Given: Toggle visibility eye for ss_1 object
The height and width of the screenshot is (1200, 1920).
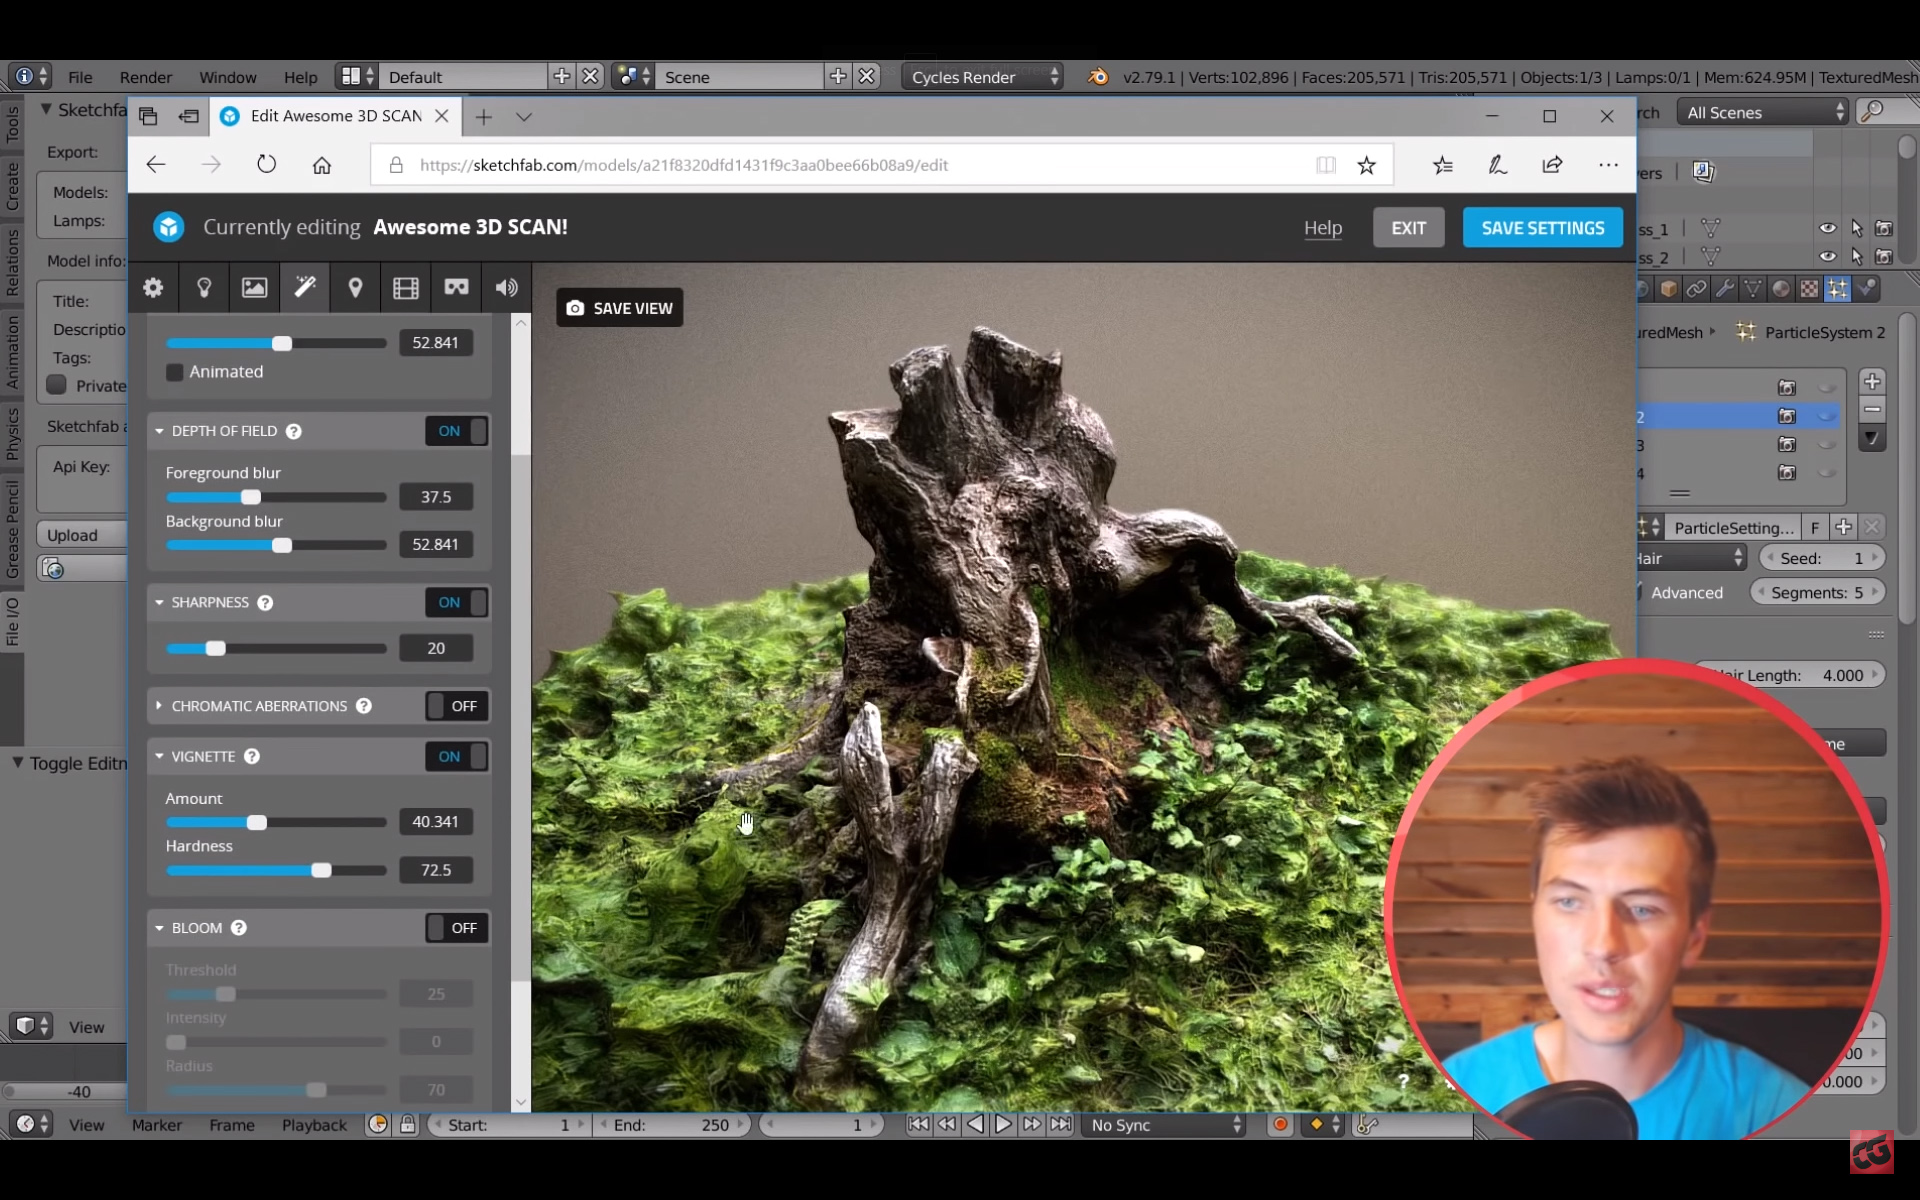Looking at the screenshot, I should click(1827, 228).
